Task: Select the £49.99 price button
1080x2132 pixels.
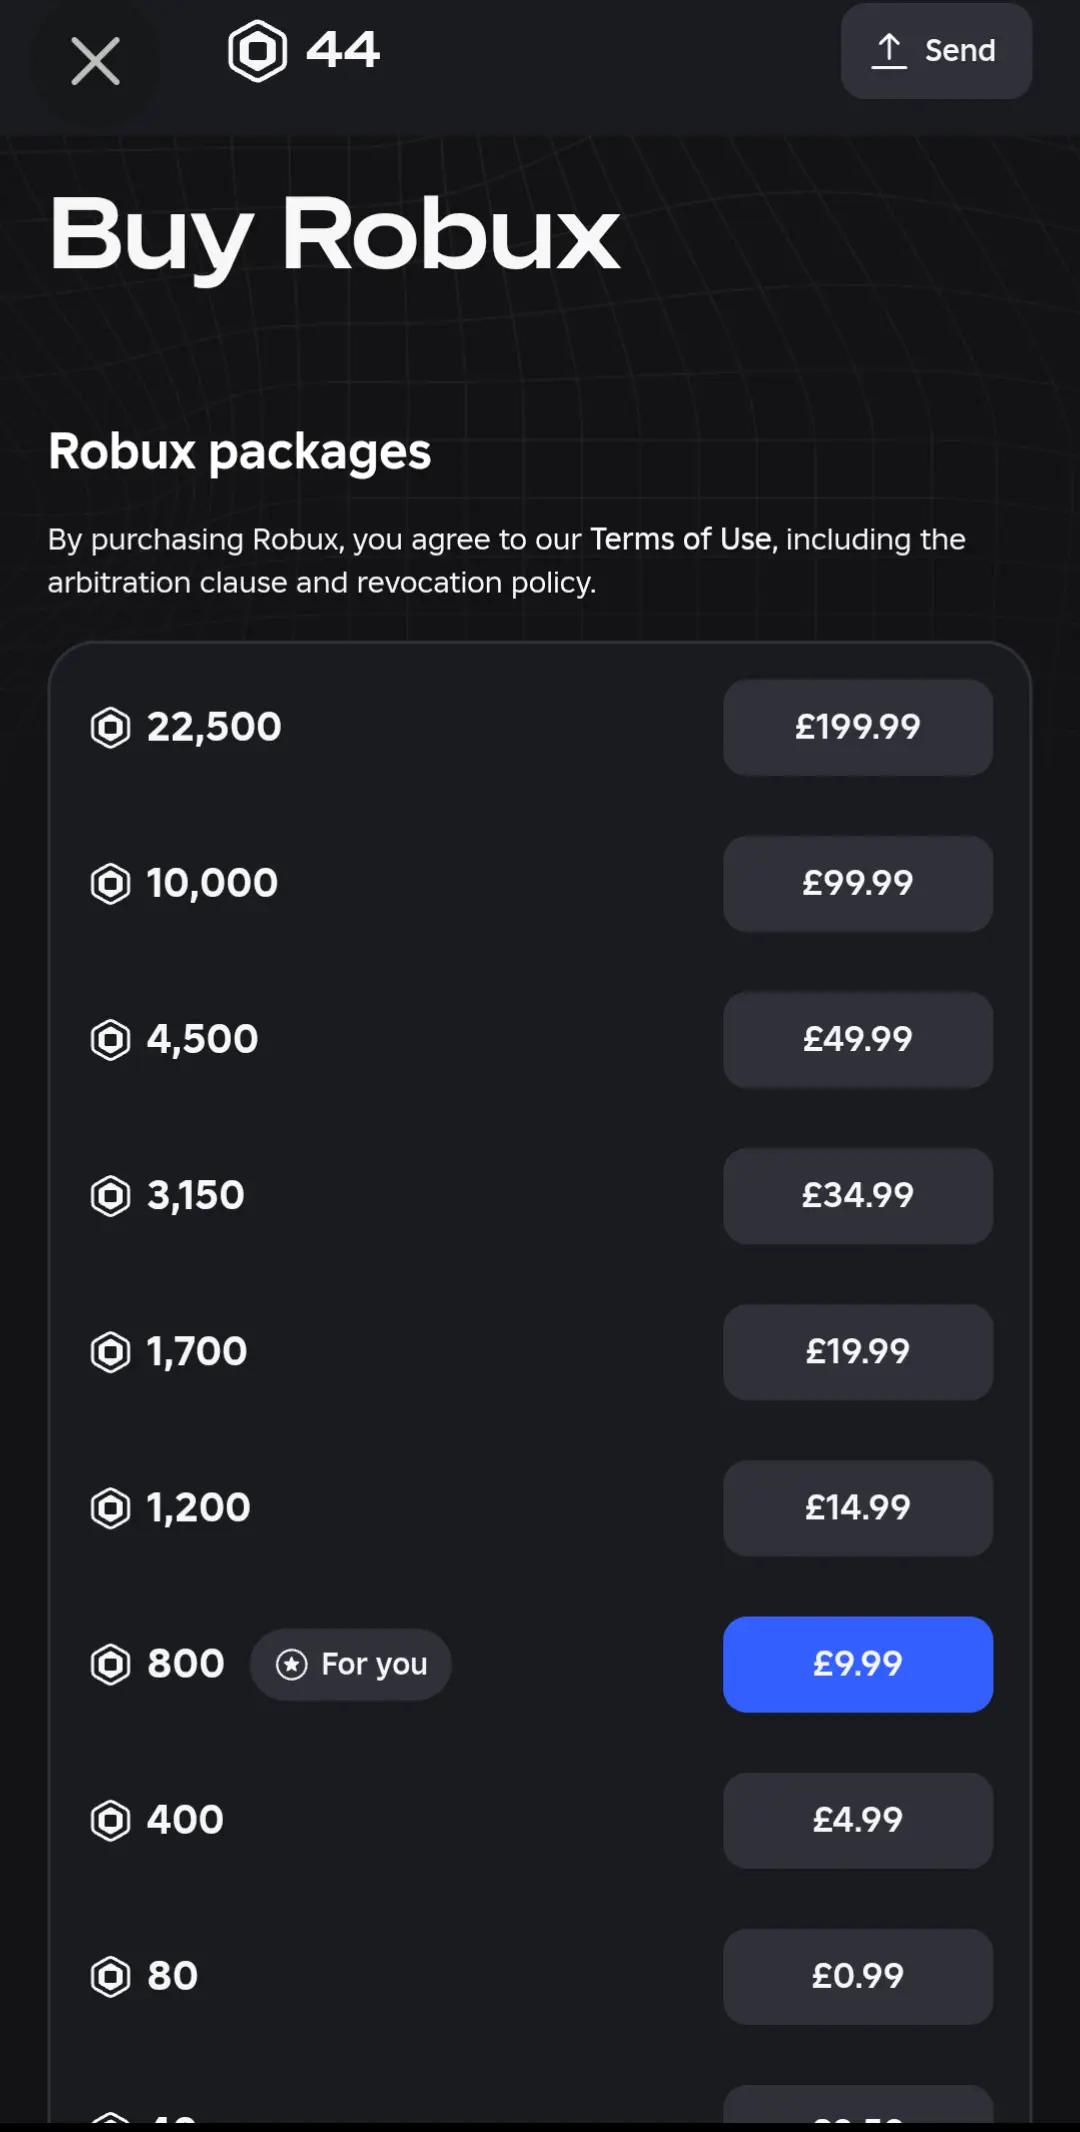Action: coord(858,1039)
